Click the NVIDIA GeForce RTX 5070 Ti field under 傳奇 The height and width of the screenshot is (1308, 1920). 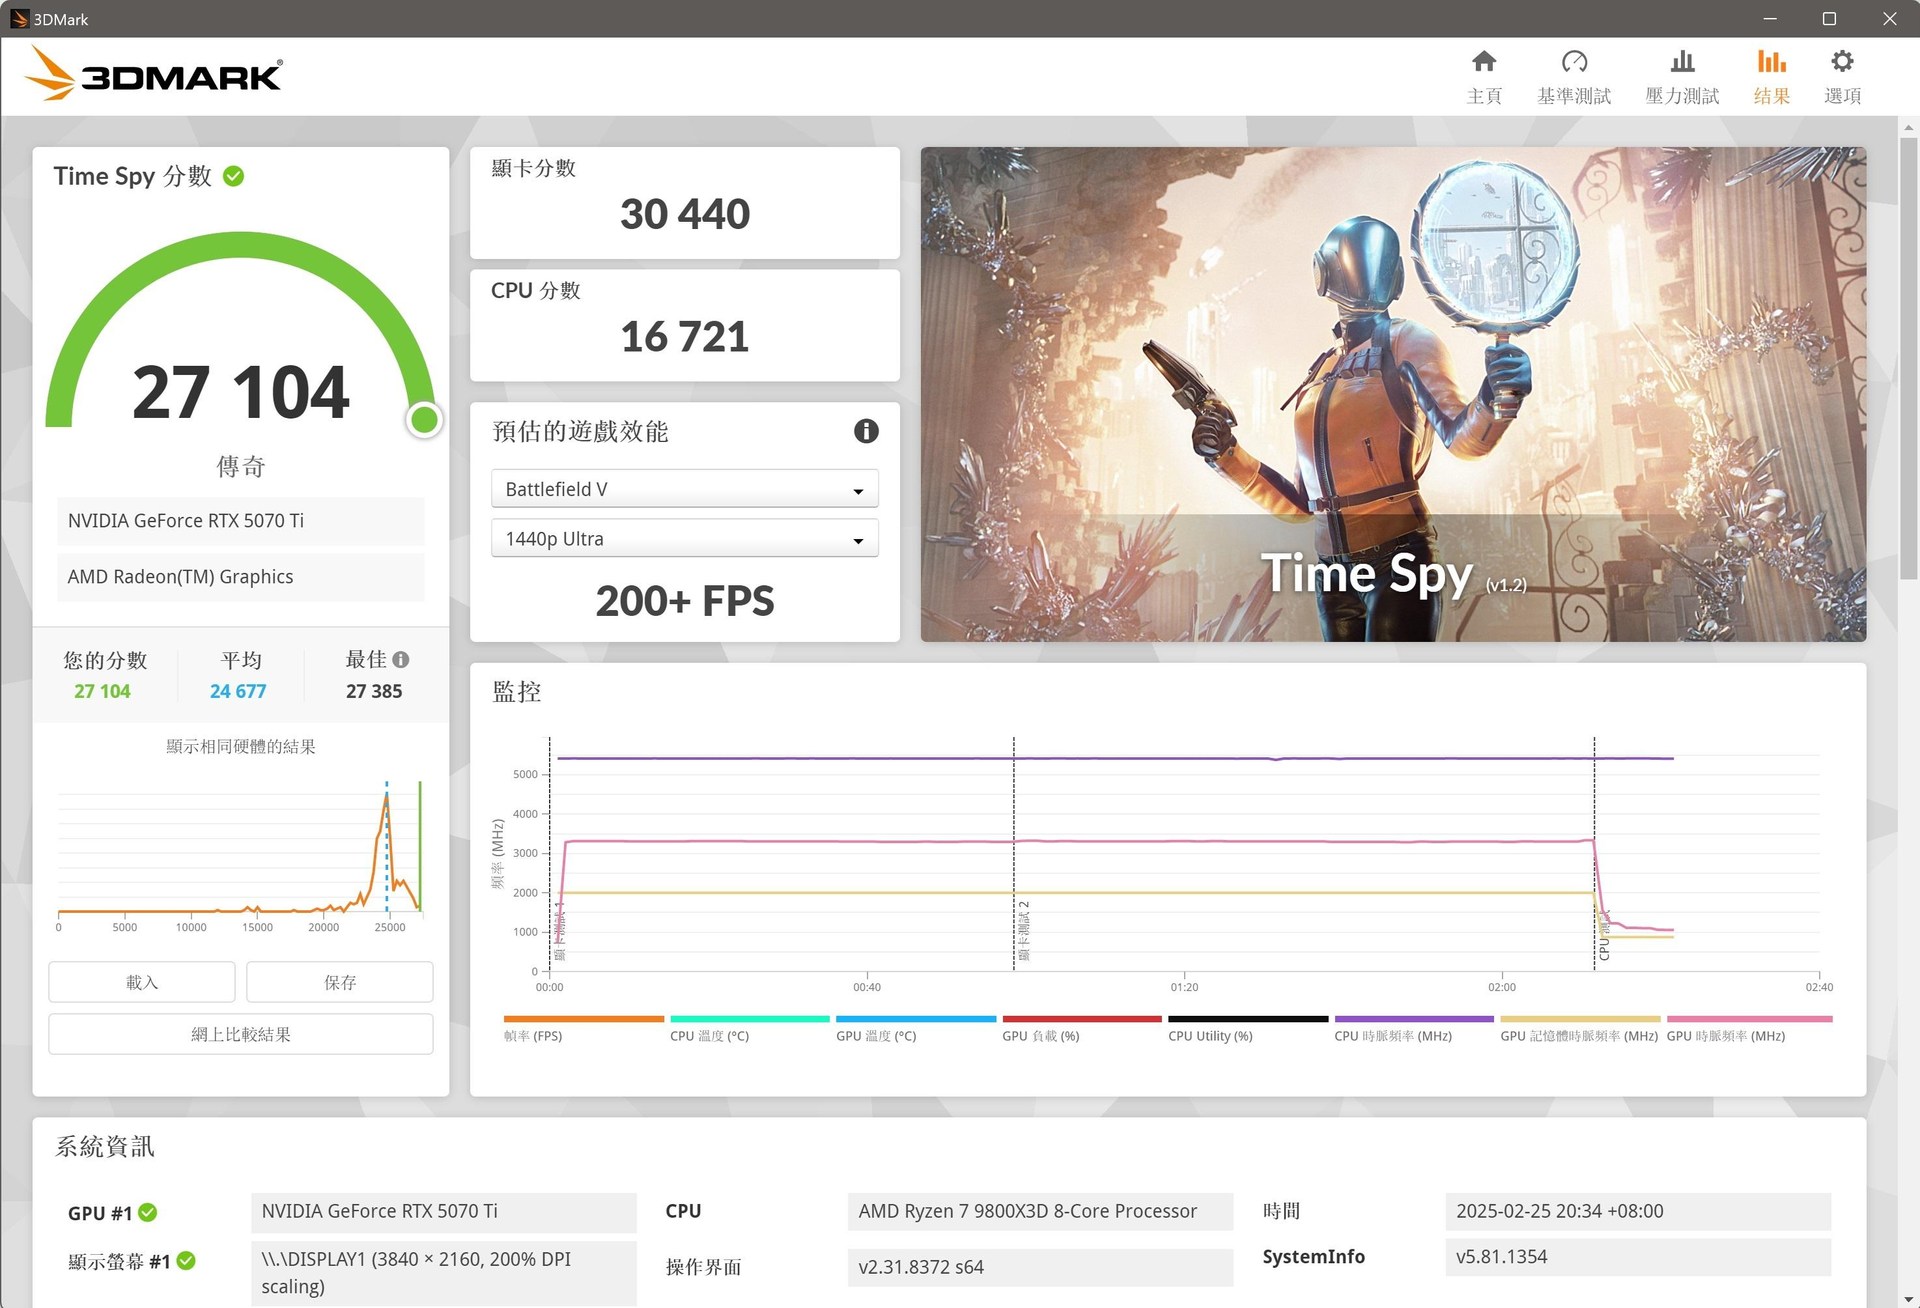click(241, 521)
